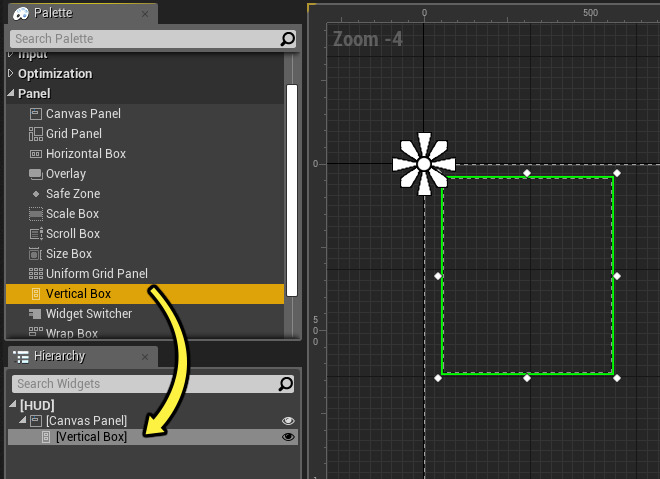Viewport: 660px width, 479px height.
Task: Select the Grid Panel icon
Action: (x=36, y=134)
